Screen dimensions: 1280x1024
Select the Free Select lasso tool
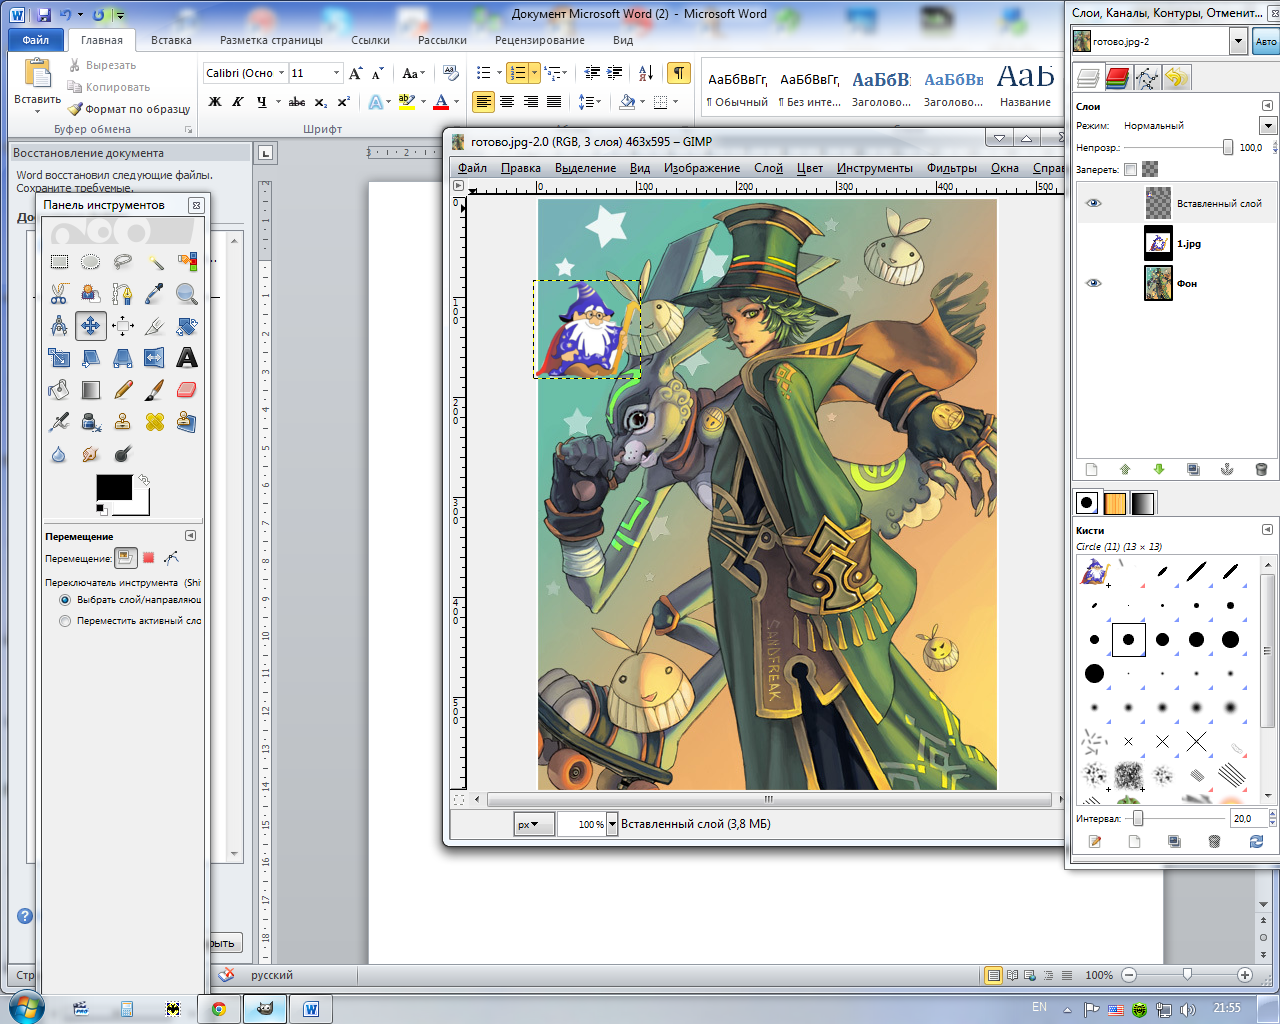(x=123, y=262)
